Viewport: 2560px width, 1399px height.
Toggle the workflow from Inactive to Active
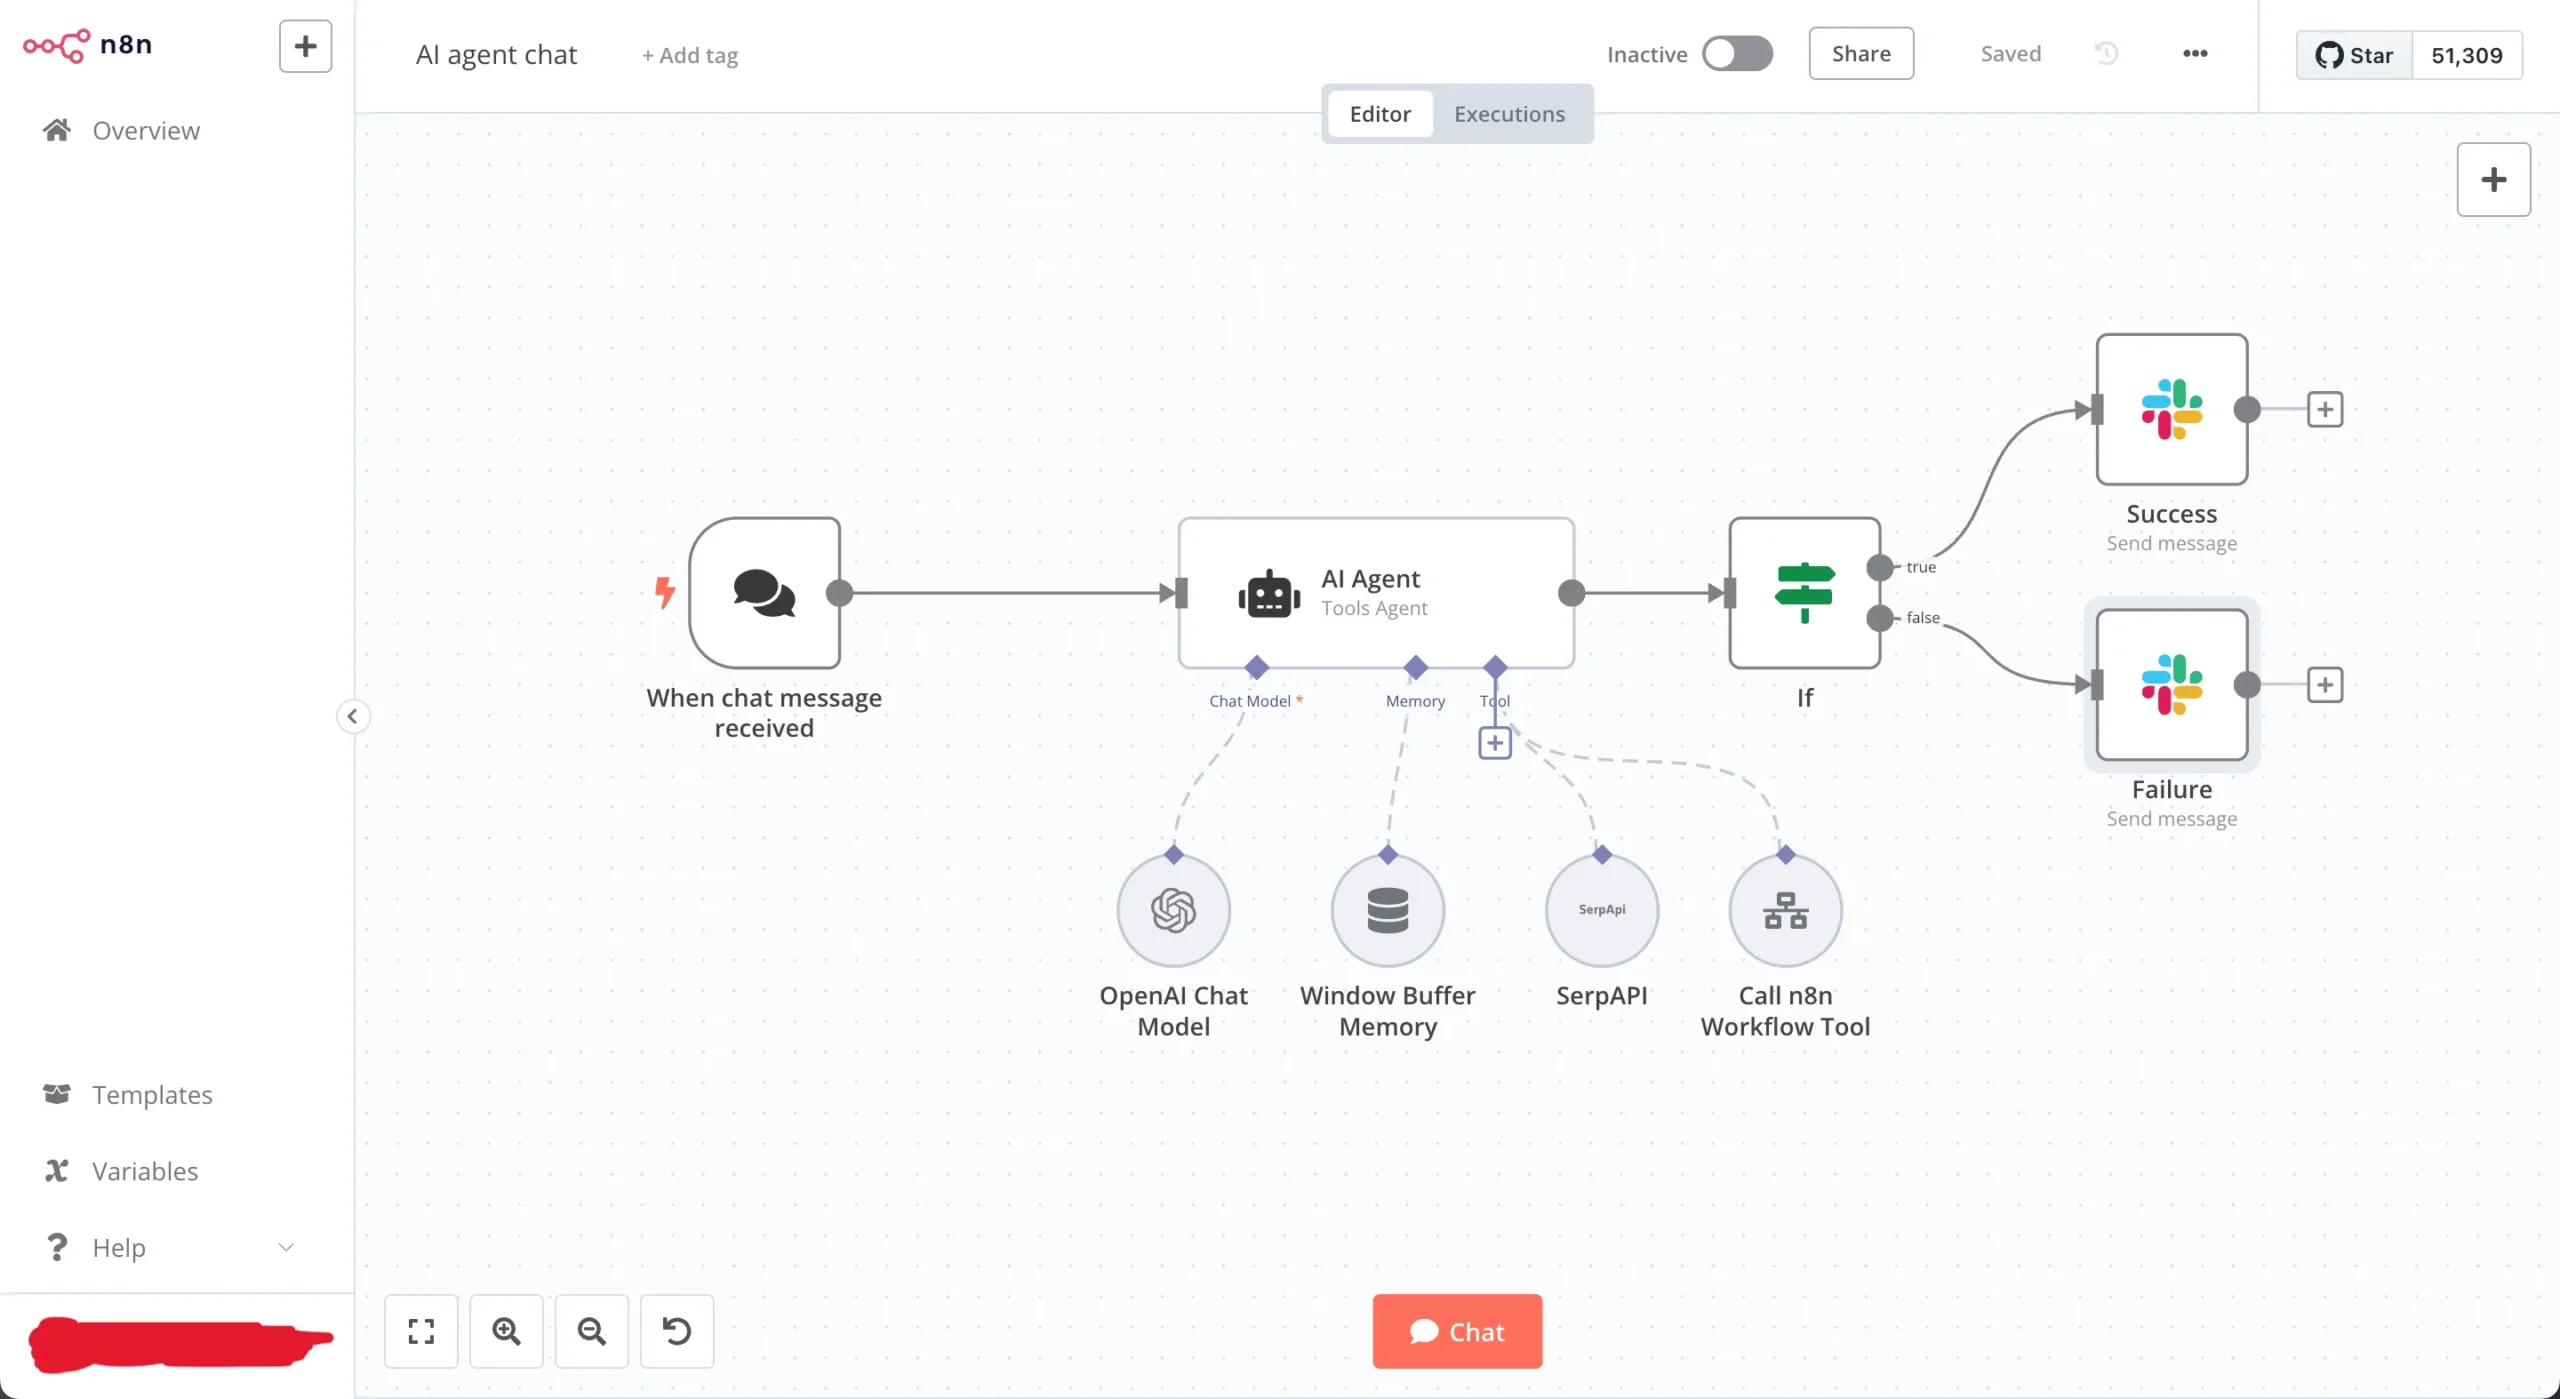coord(1738,53)
